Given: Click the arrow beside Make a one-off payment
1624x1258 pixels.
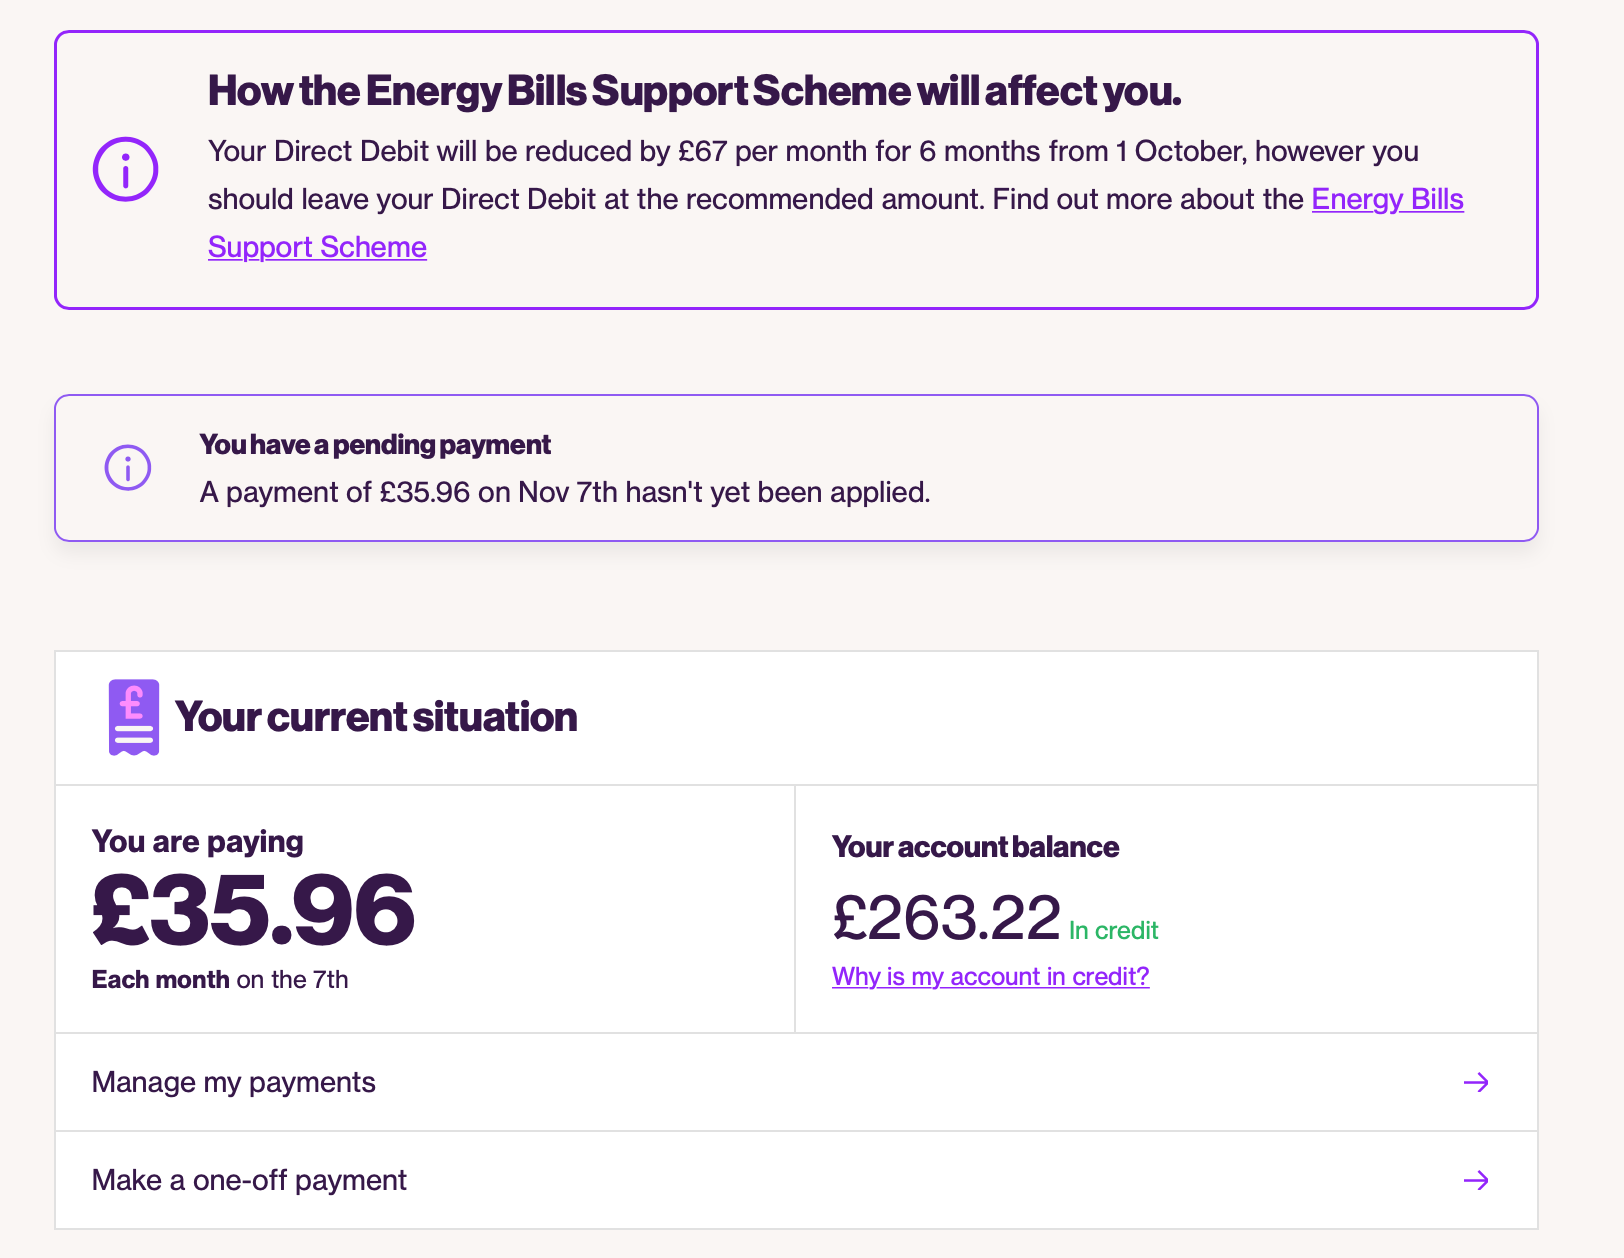Looking at the screenshot, I should pyautogui.click(x=1476, y=1180).
